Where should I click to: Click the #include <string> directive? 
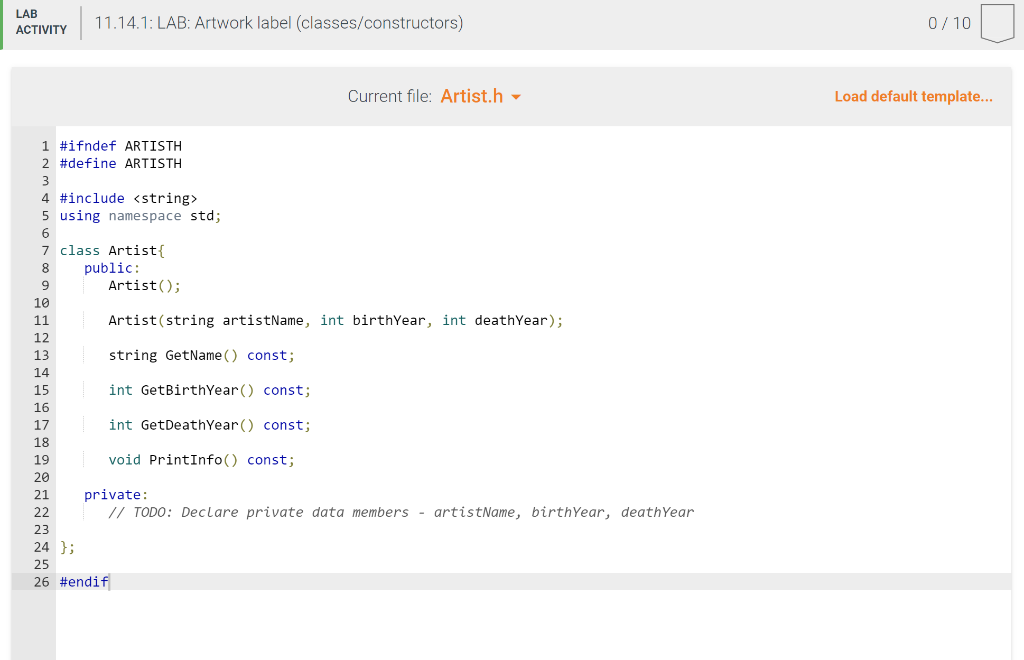128,198
